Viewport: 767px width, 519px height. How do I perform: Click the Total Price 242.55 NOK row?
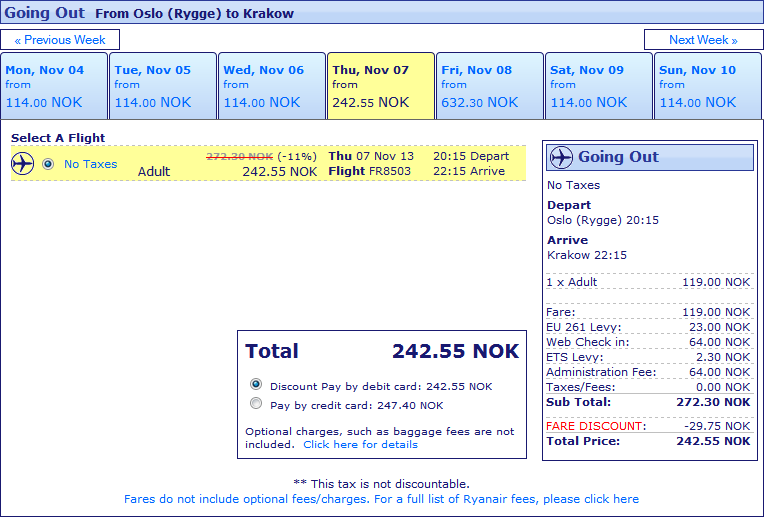pos(648,441)
